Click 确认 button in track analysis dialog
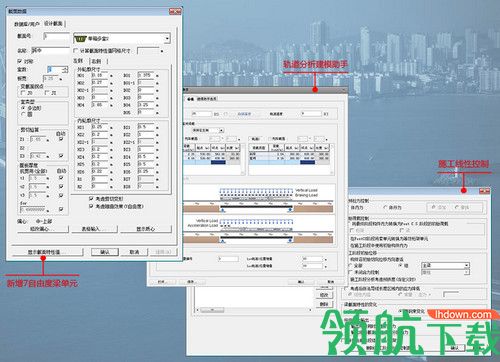The image size is (500, 362). (301, 282)
